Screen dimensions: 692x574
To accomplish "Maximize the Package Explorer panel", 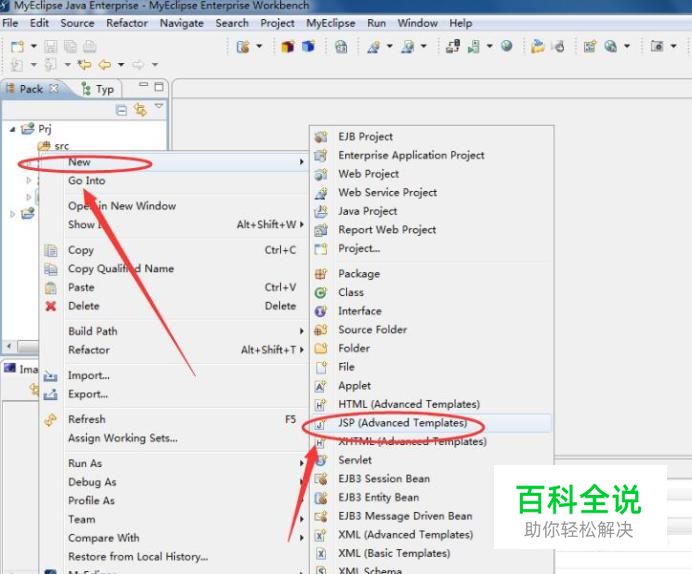I will click(x=159, y=86).
